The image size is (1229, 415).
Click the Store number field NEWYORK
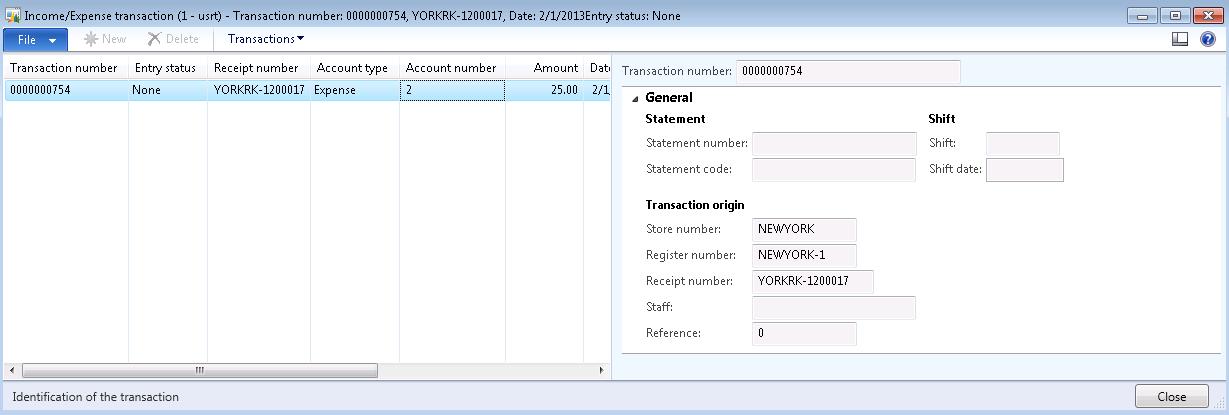coord(804,230)
